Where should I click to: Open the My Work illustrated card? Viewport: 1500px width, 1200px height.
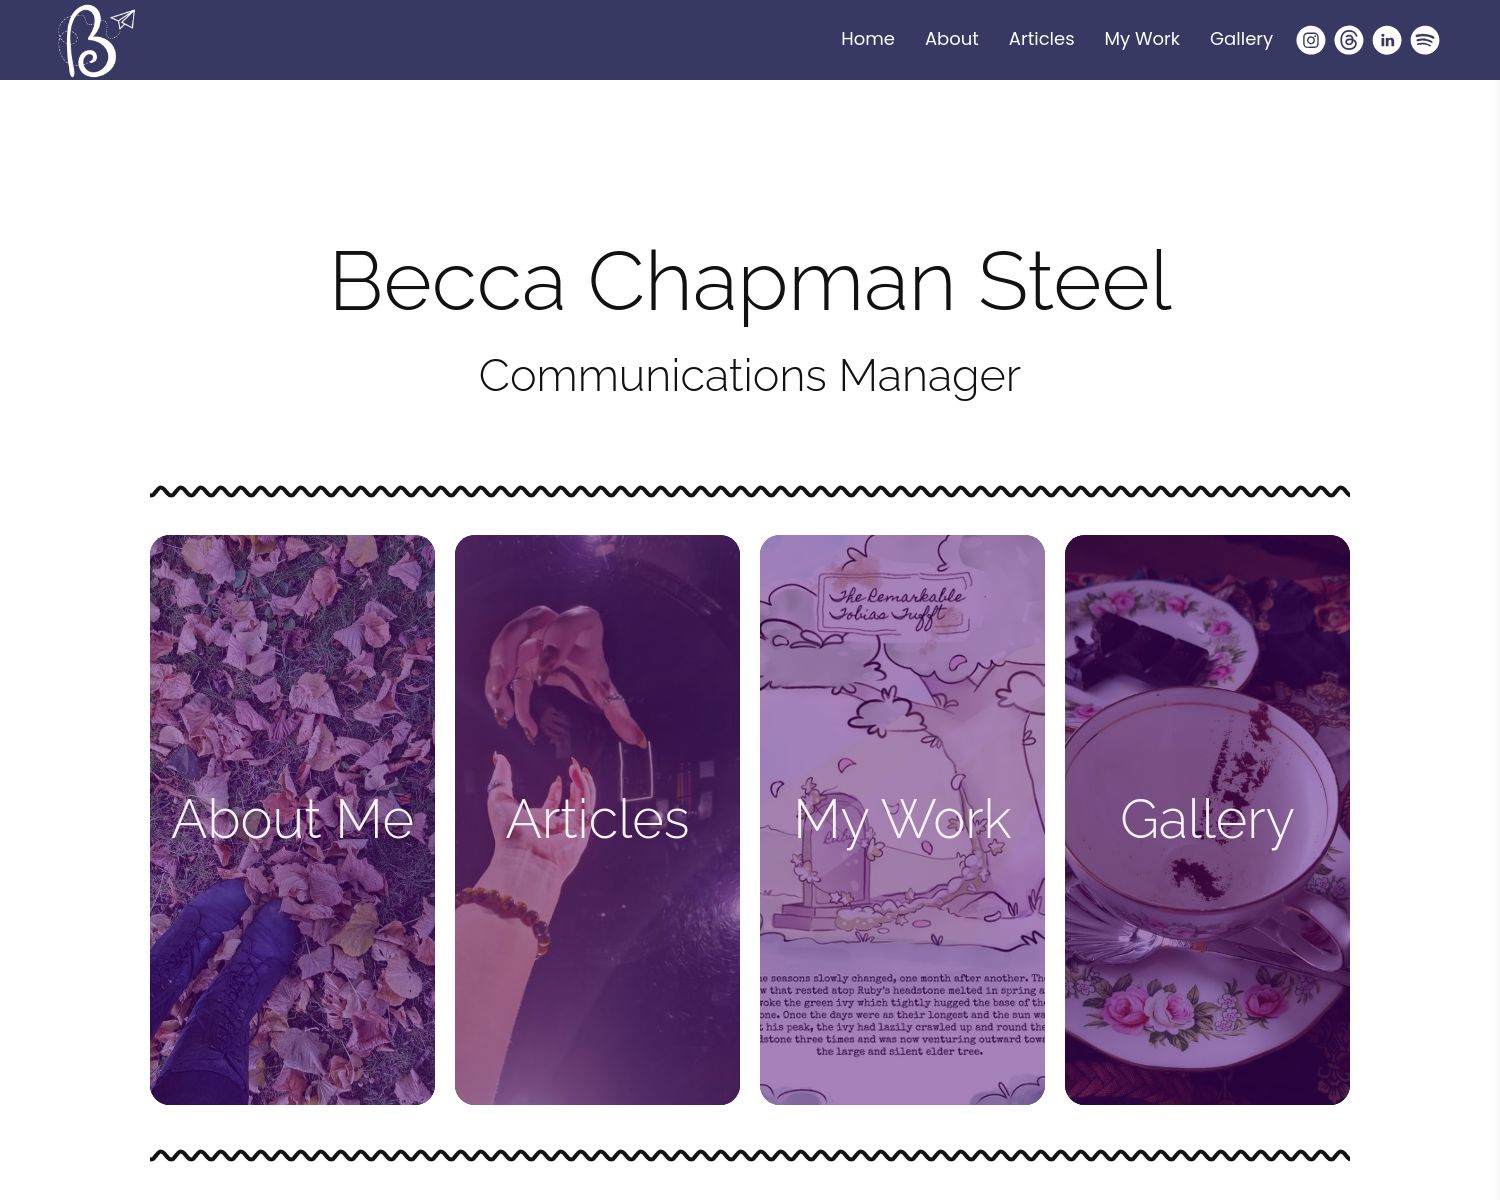point(902,819)
